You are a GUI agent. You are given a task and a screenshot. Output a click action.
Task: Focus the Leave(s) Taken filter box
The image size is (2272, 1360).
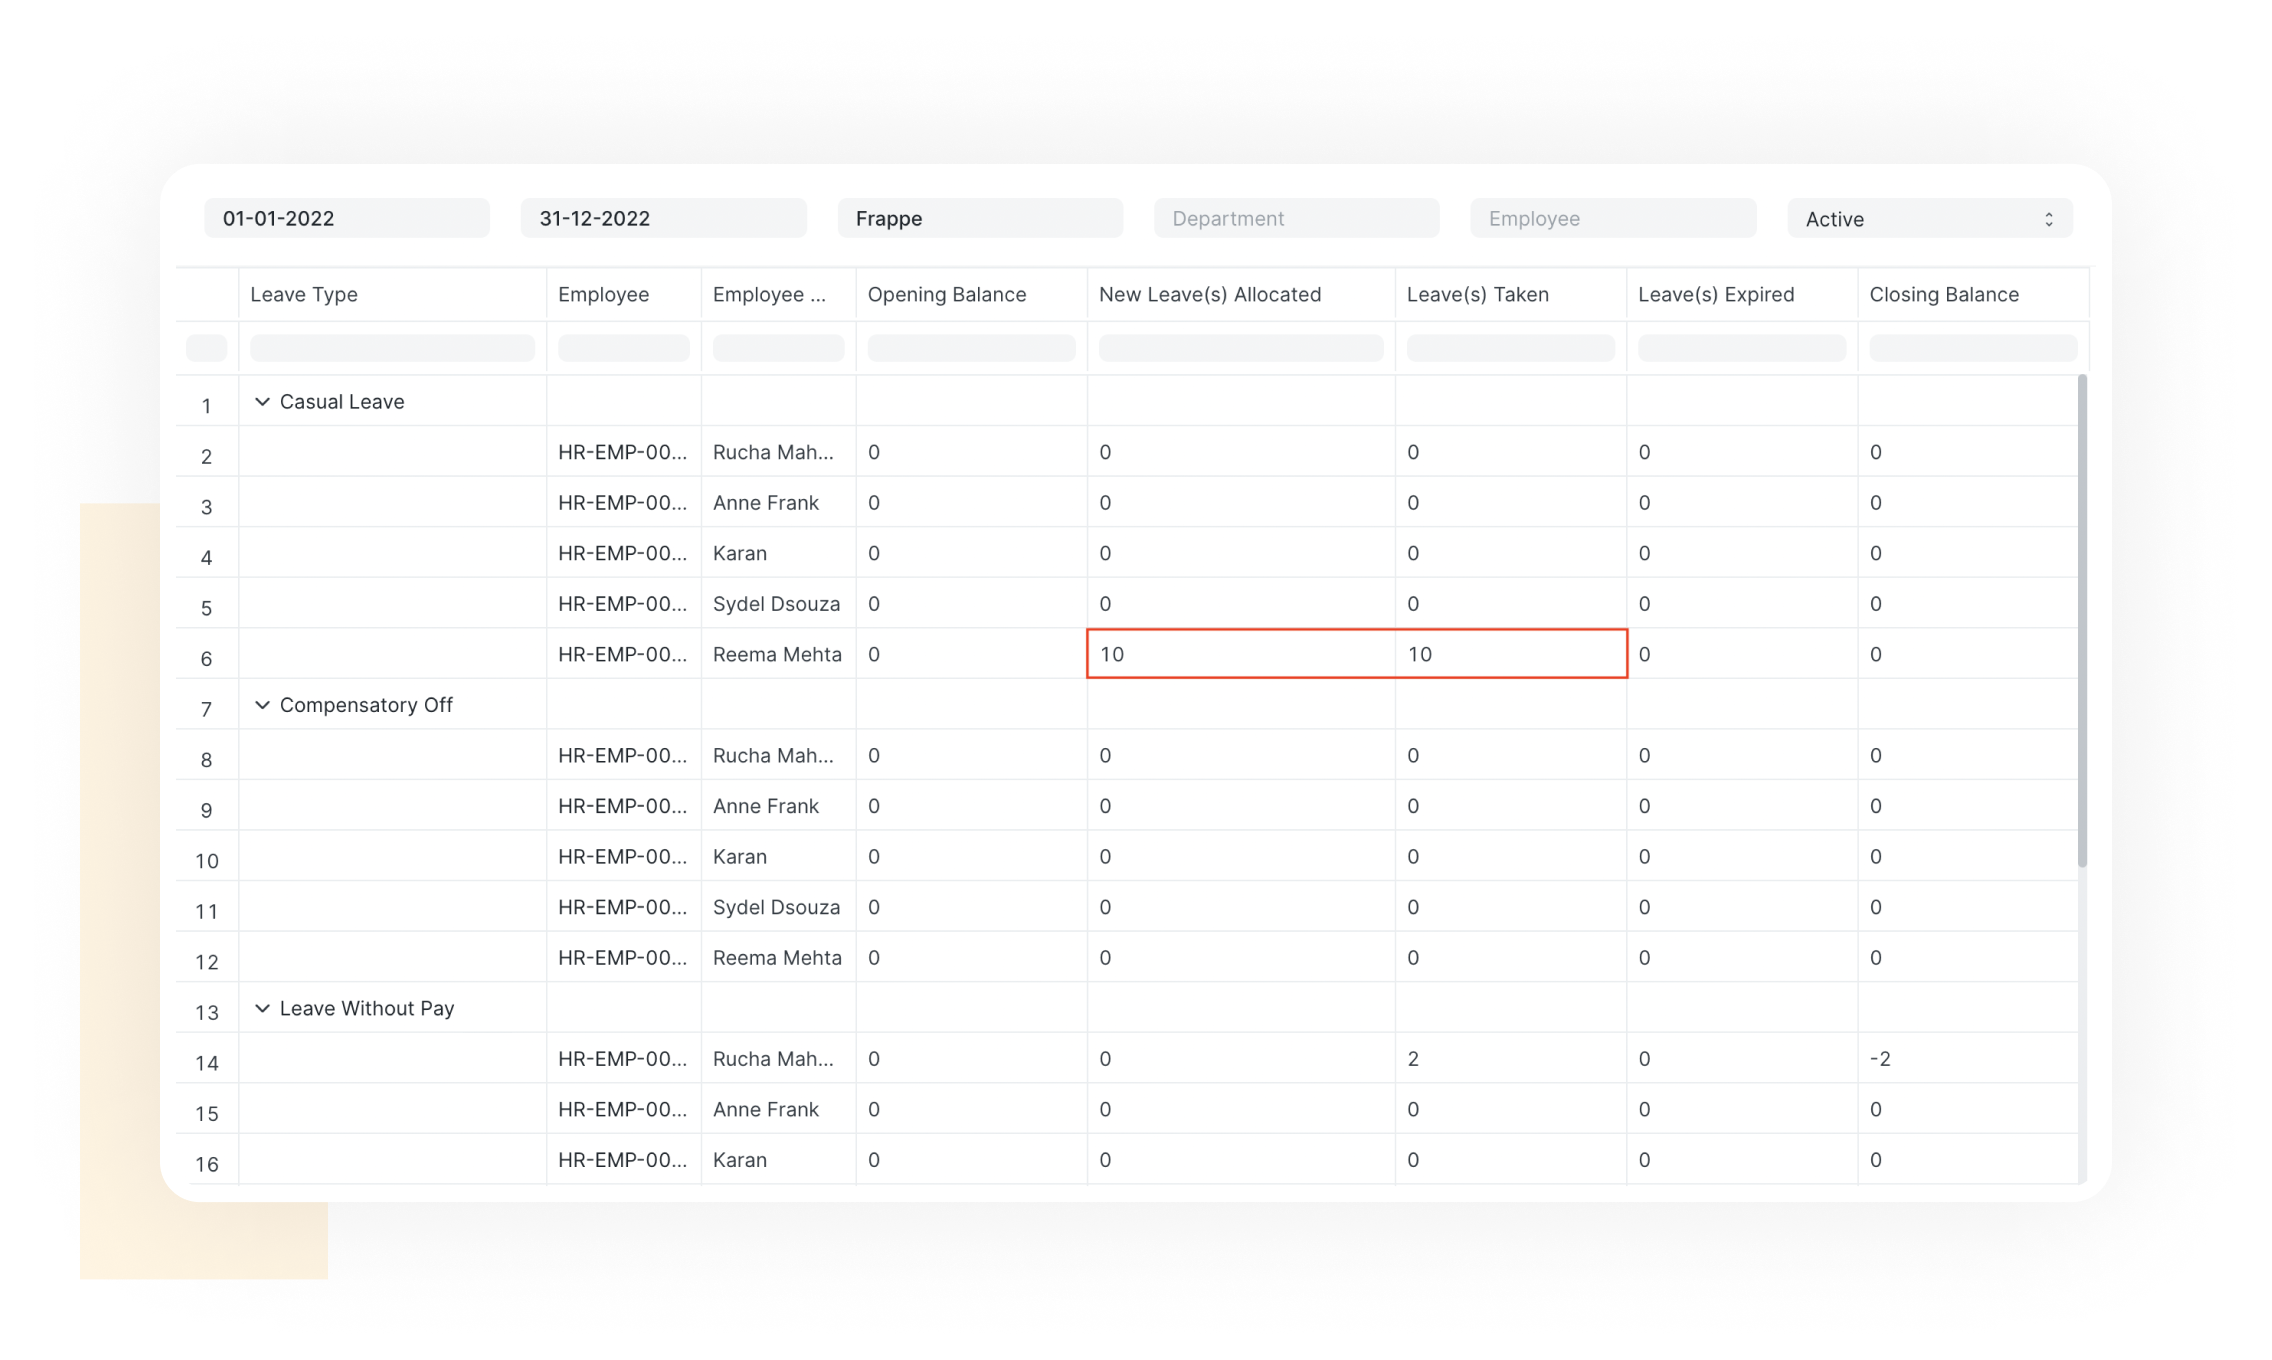[x=1510, y=348]
